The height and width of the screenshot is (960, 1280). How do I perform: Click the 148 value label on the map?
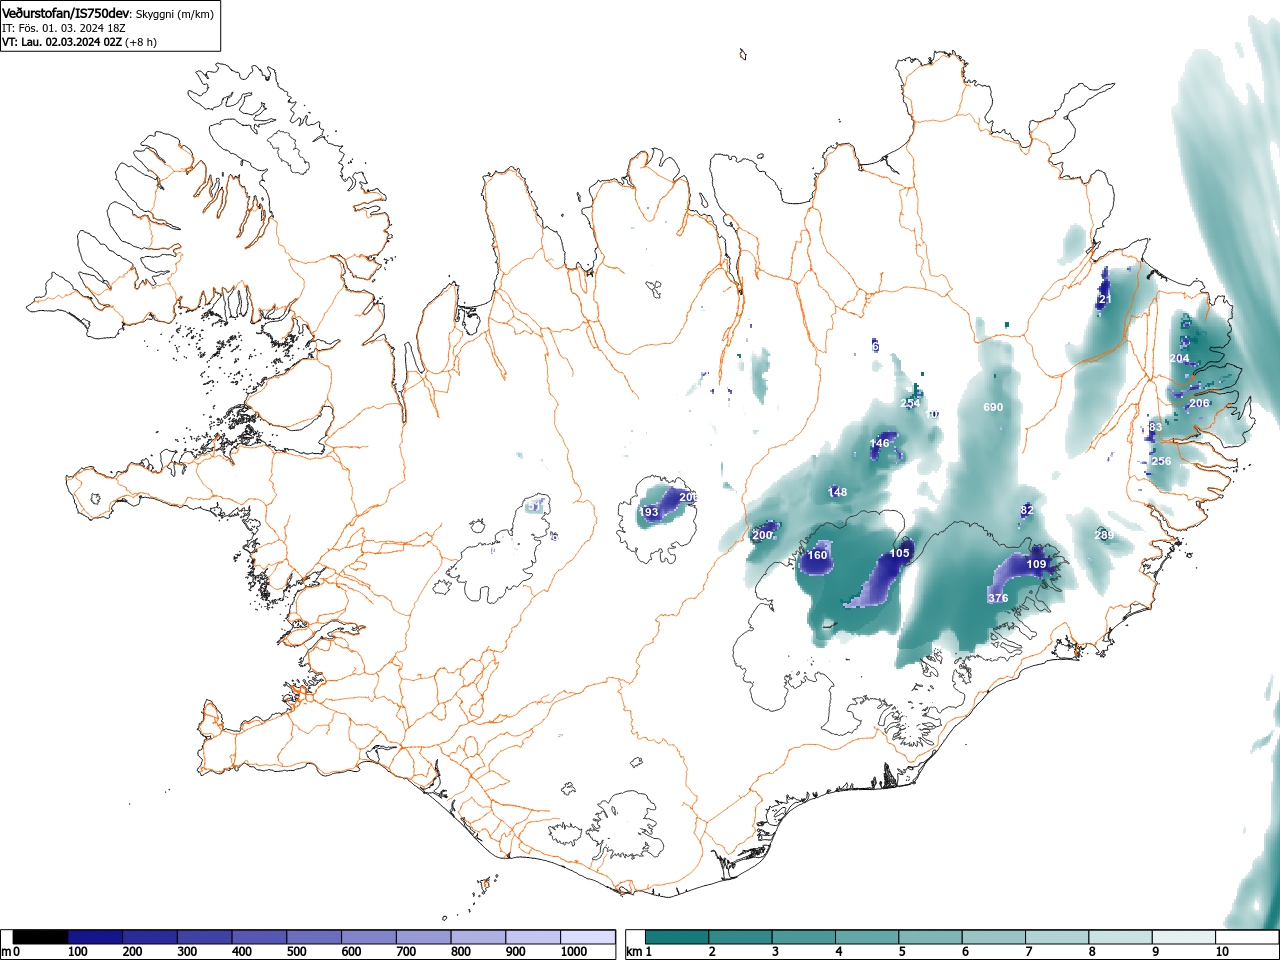(837, 492)
